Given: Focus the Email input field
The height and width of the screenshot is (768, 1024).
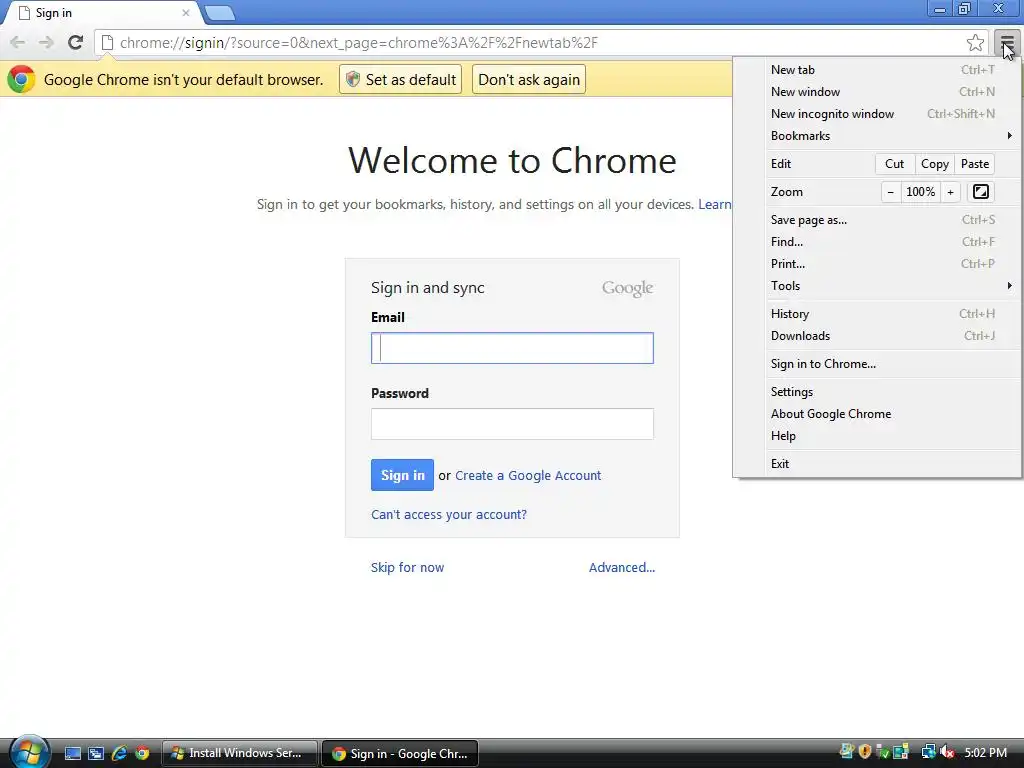Looking at the screenshot, I should [x=512, y=348].
